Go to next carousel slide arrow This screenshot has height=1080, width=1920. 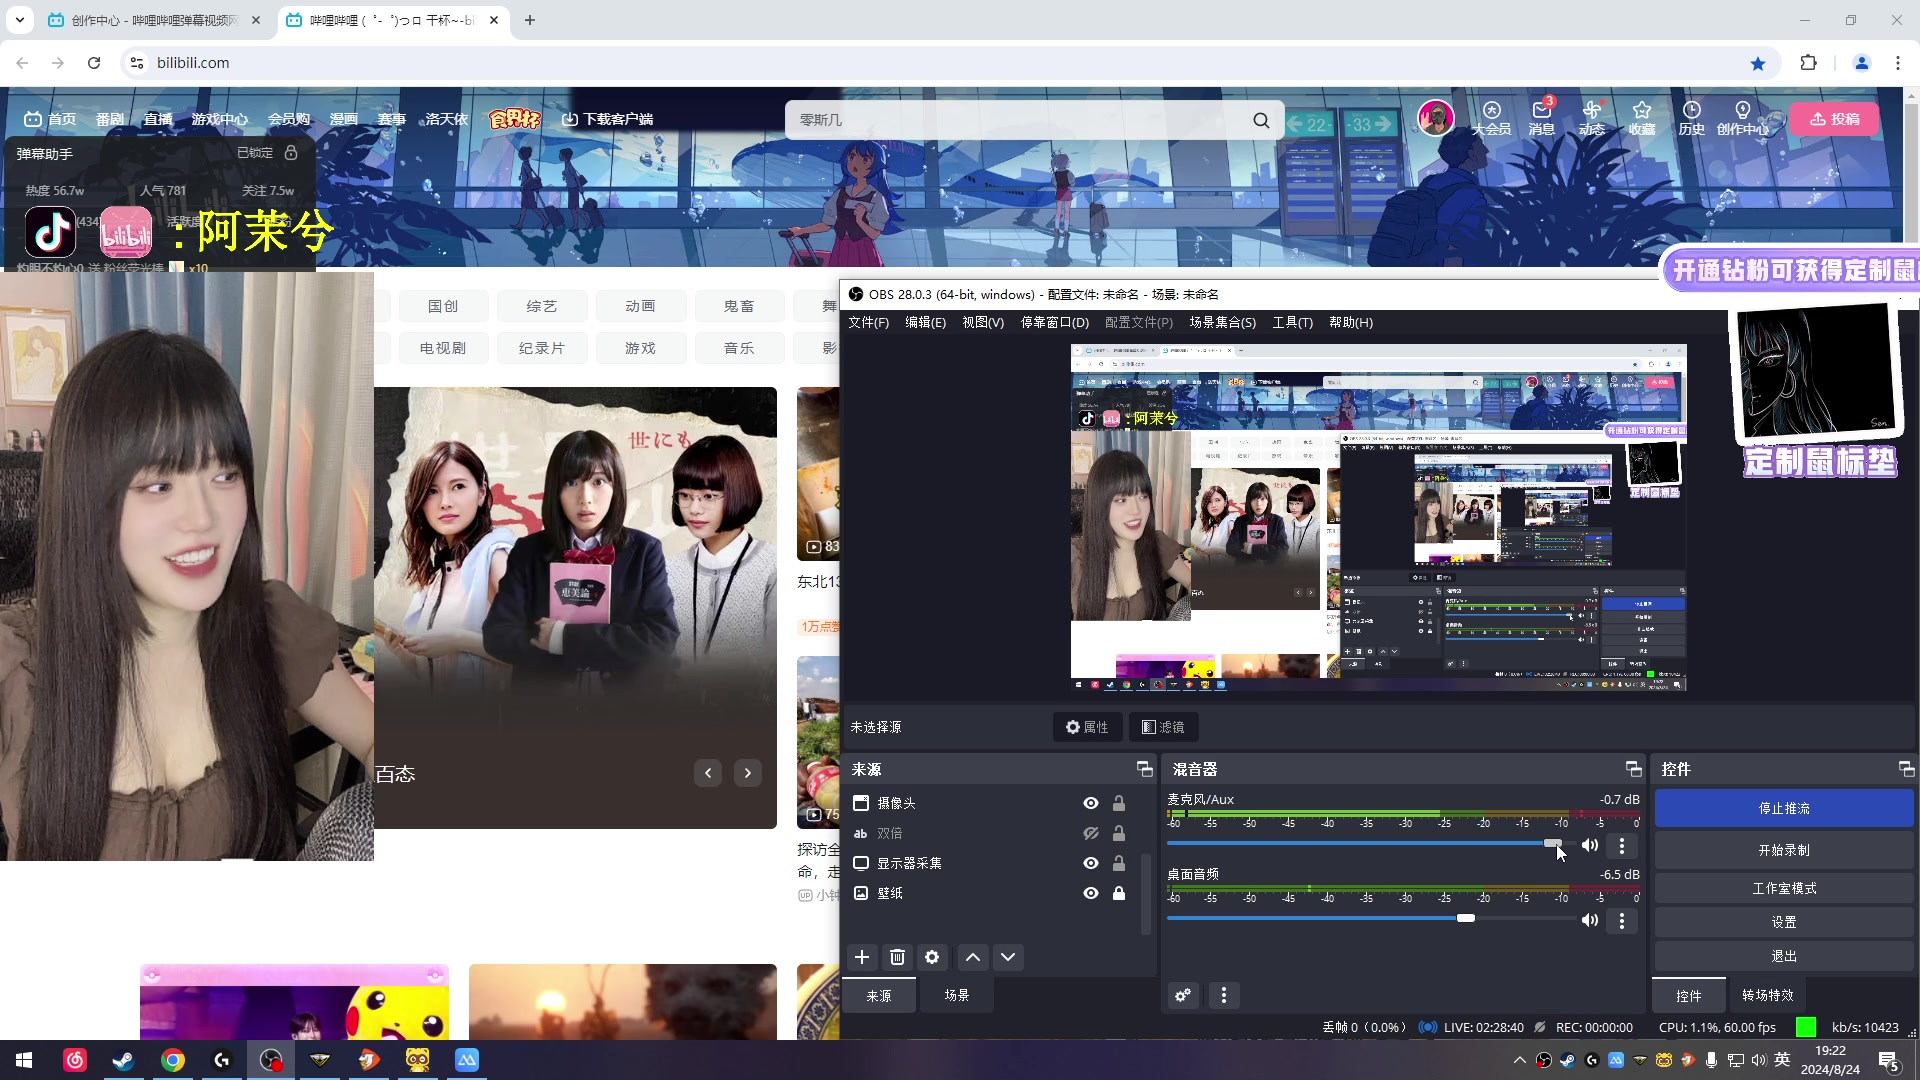(747, 773)
